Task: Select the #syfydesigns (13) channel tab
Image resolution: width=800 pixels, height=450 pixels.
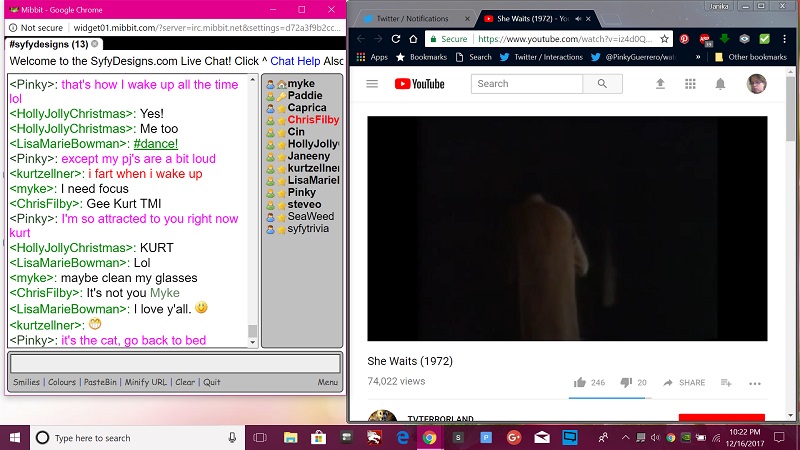Action: (x=48, y=44)
